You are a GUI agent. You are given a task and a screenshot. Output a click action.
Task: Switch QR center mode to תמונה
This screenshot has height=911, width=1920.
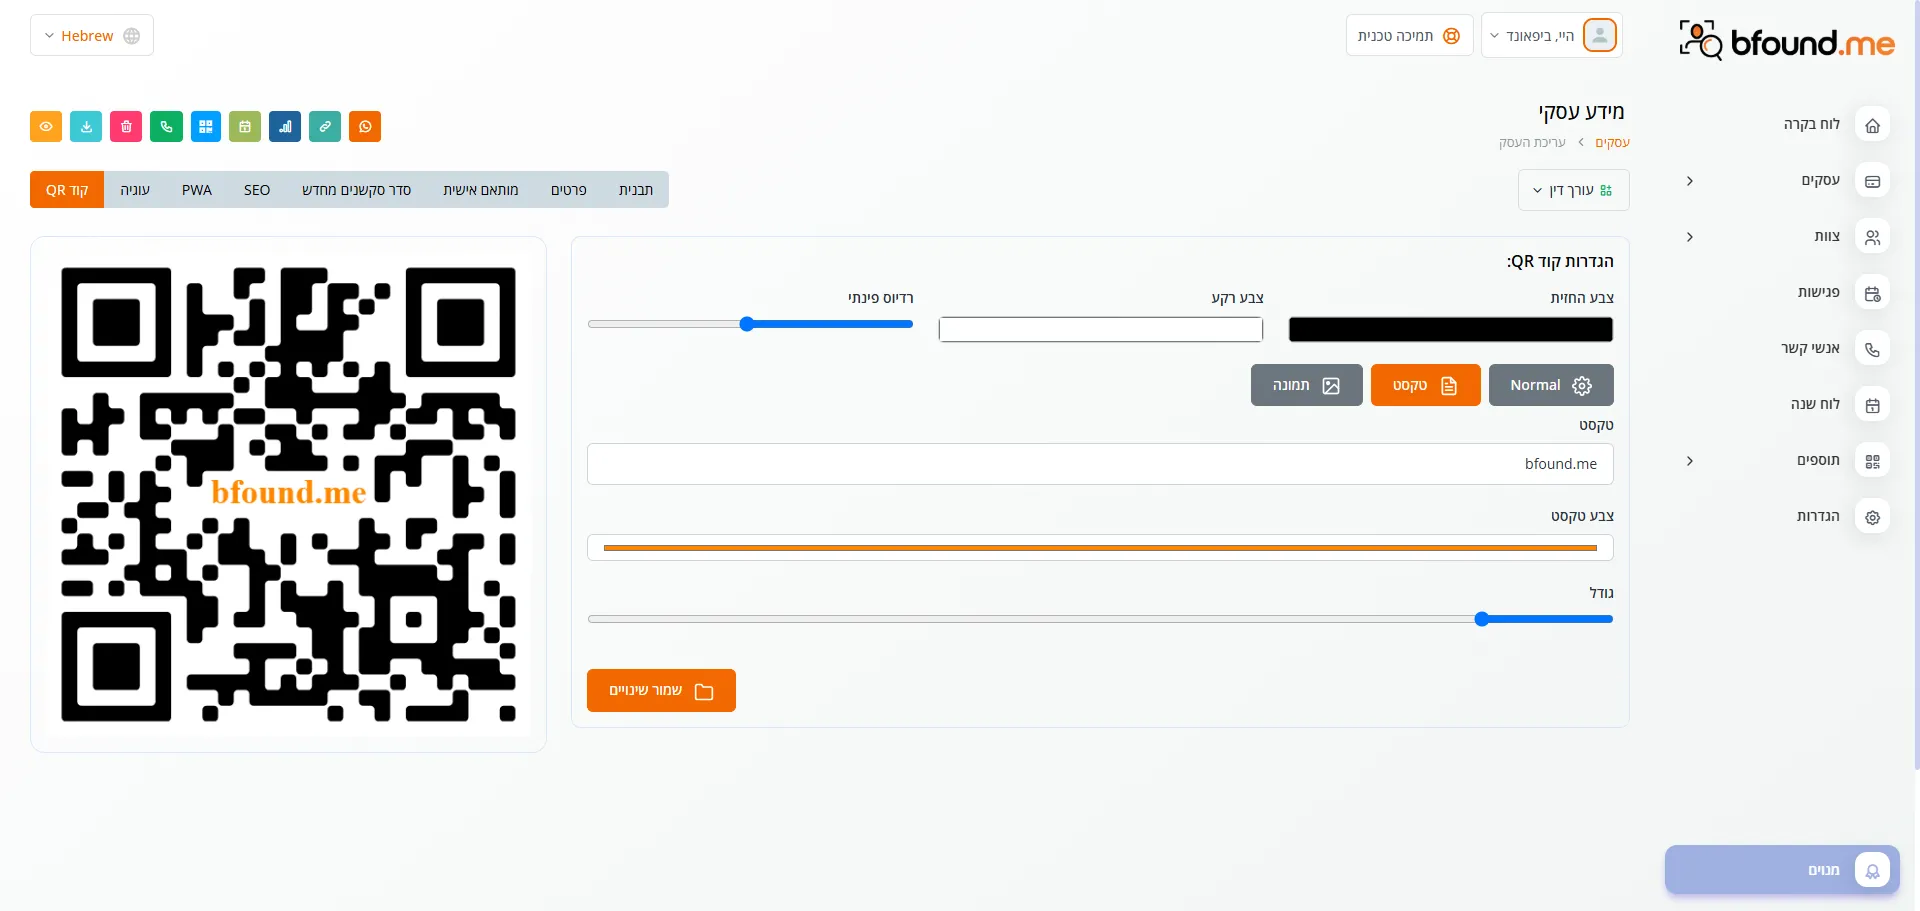[1306, 385]
